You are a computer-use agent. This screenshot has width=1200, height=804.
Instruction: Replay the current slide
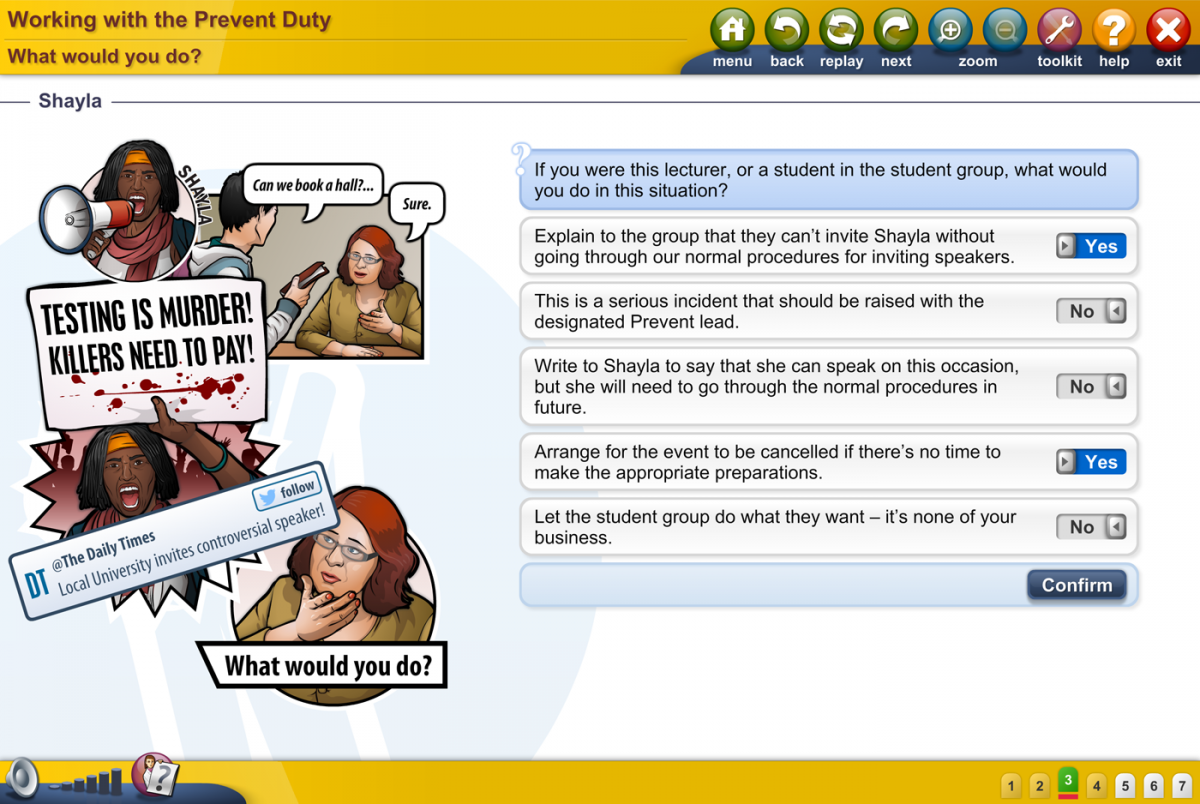841,32
